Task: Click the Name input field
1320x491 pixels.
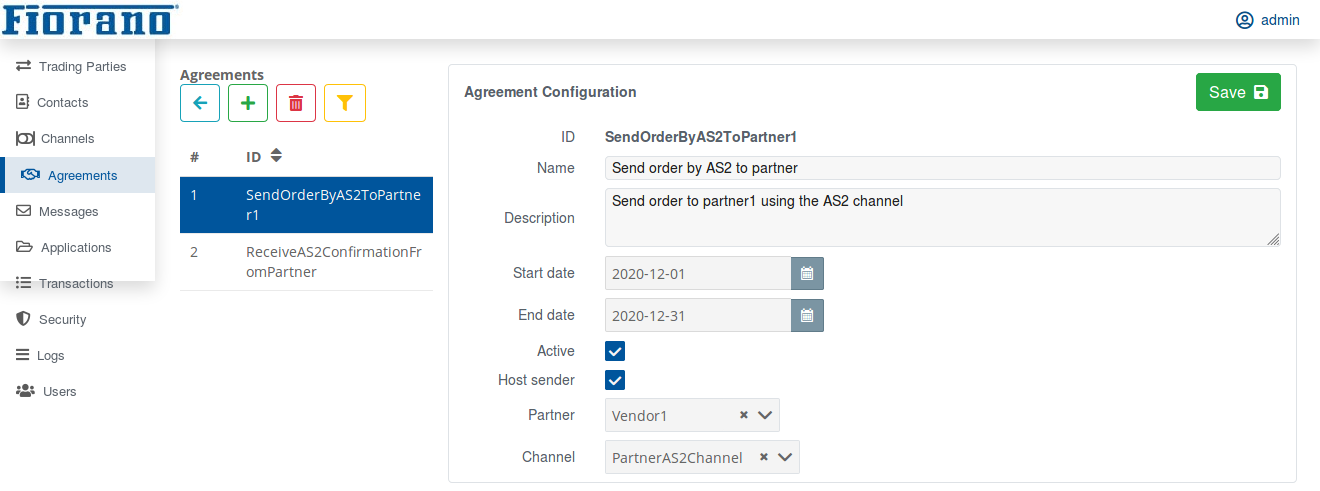Action: [942, 168]
